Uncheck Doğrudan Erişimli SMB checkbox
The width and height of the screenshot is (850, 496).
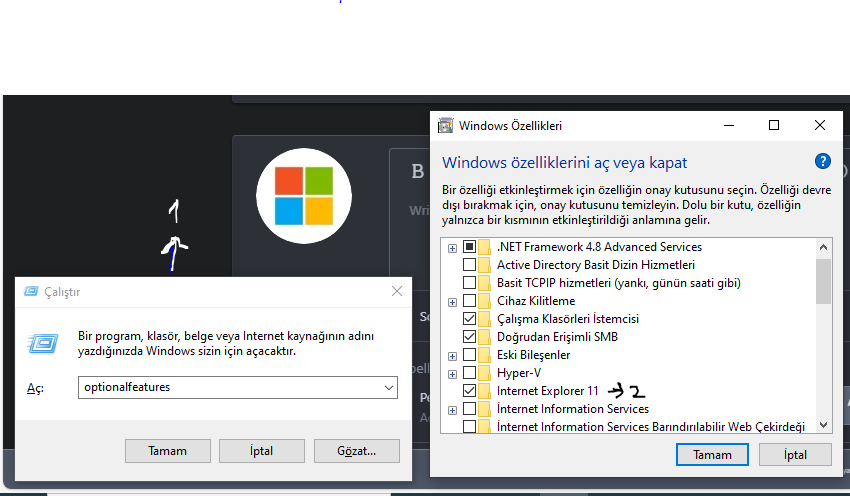click(469, 336)
